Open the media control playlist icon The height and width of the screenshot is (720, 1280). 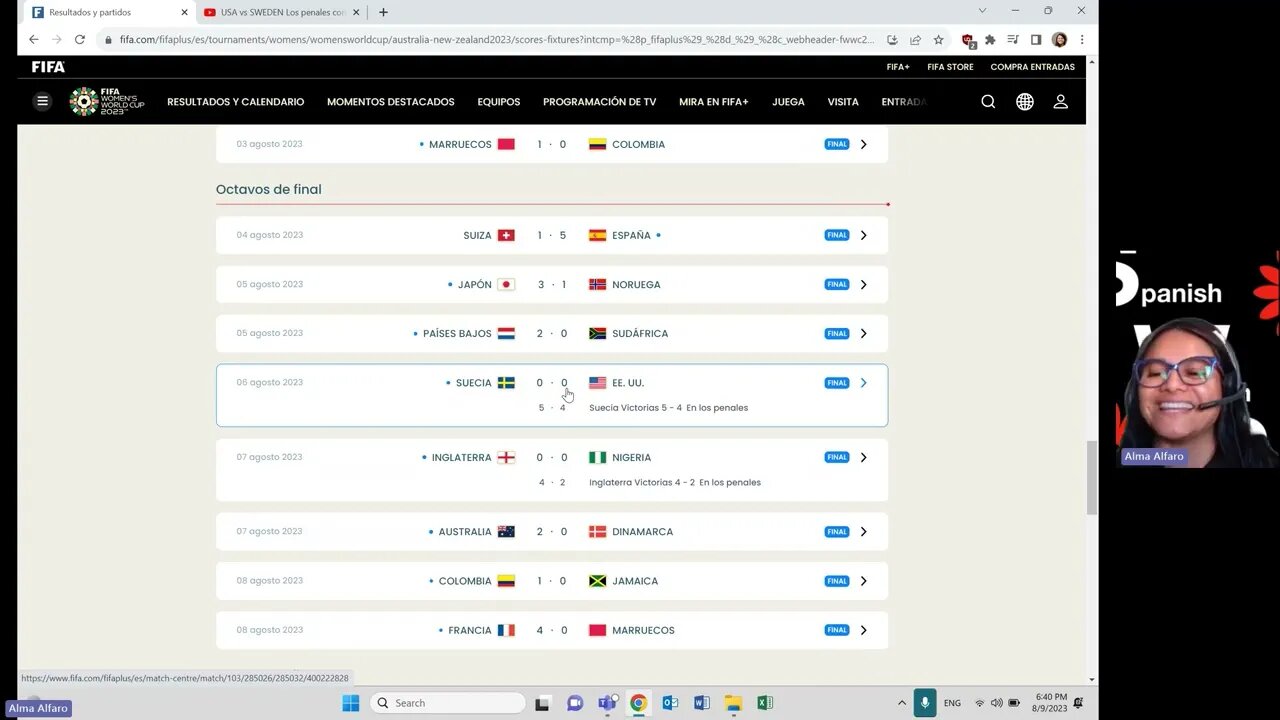(1013, 40)
